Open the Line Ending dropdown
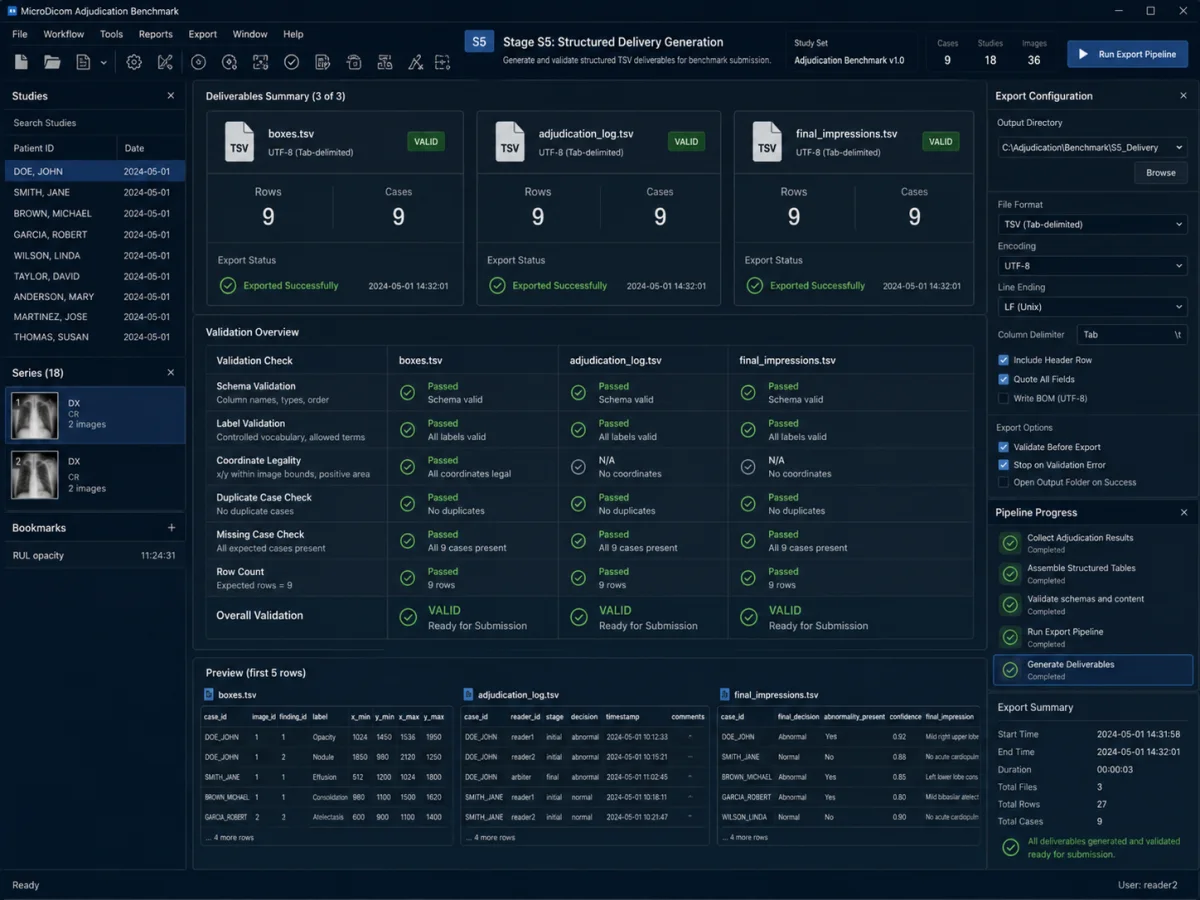Image resolution: width=1200 pixels, height=900 pixels. 1092,307
